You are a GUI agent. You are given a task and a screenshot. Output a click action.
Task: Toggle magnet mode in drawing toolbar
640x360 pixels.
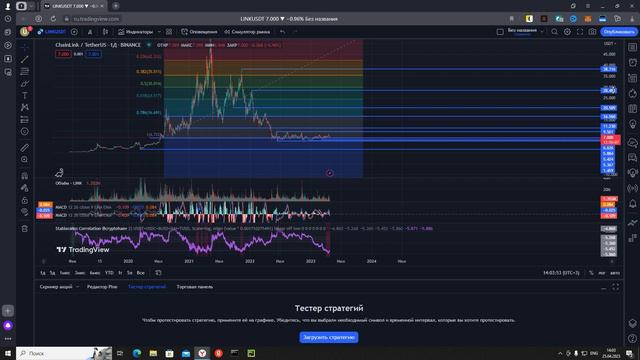[25, 176]
